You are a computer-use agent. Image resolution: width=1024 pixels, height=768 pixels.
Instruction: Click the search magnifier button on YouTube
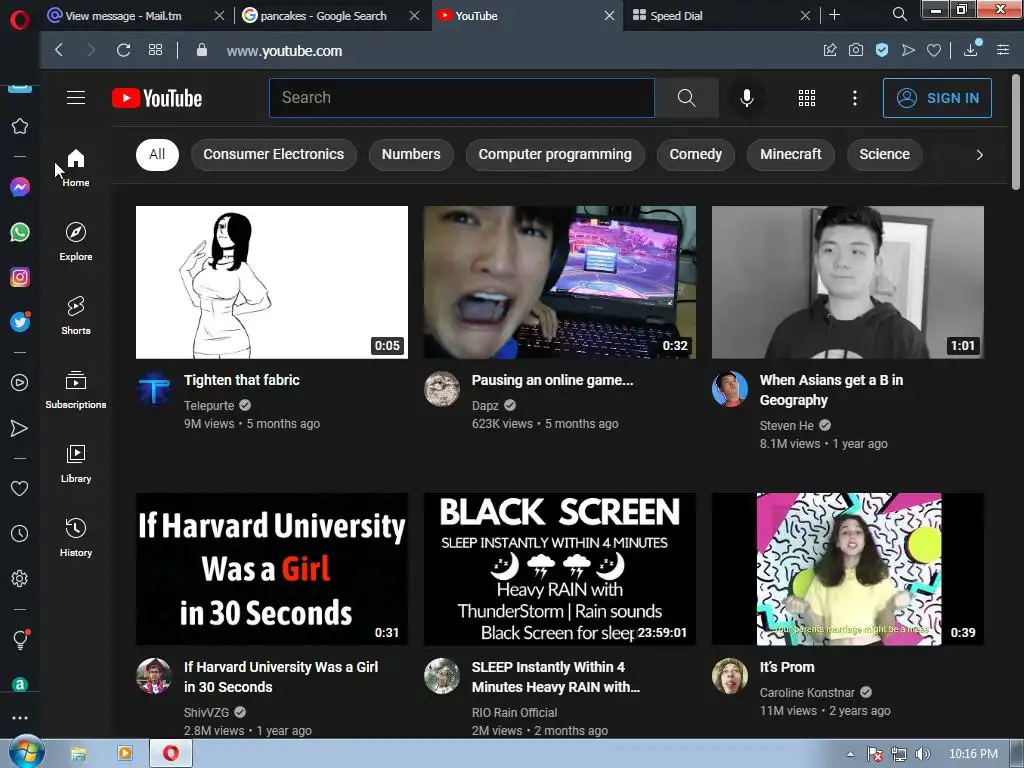(x=686, y=98)
